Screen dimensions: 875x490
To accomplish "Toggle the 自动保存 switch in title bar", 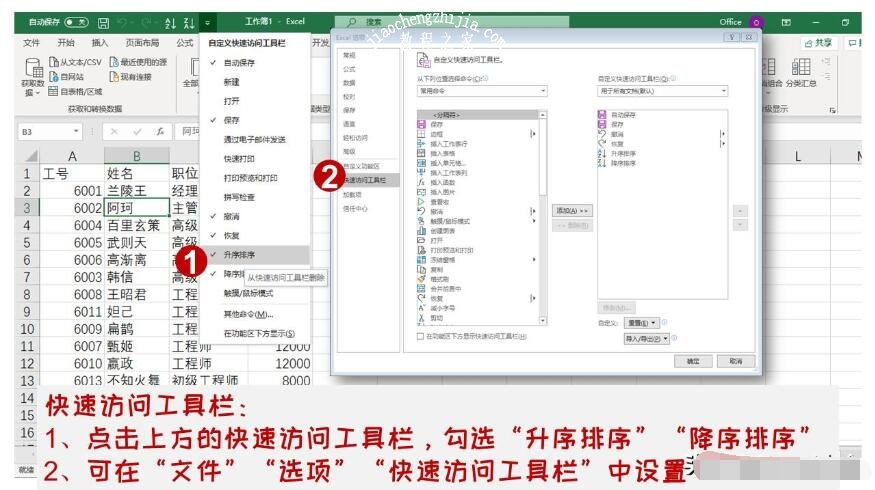I will click(76, 22).
